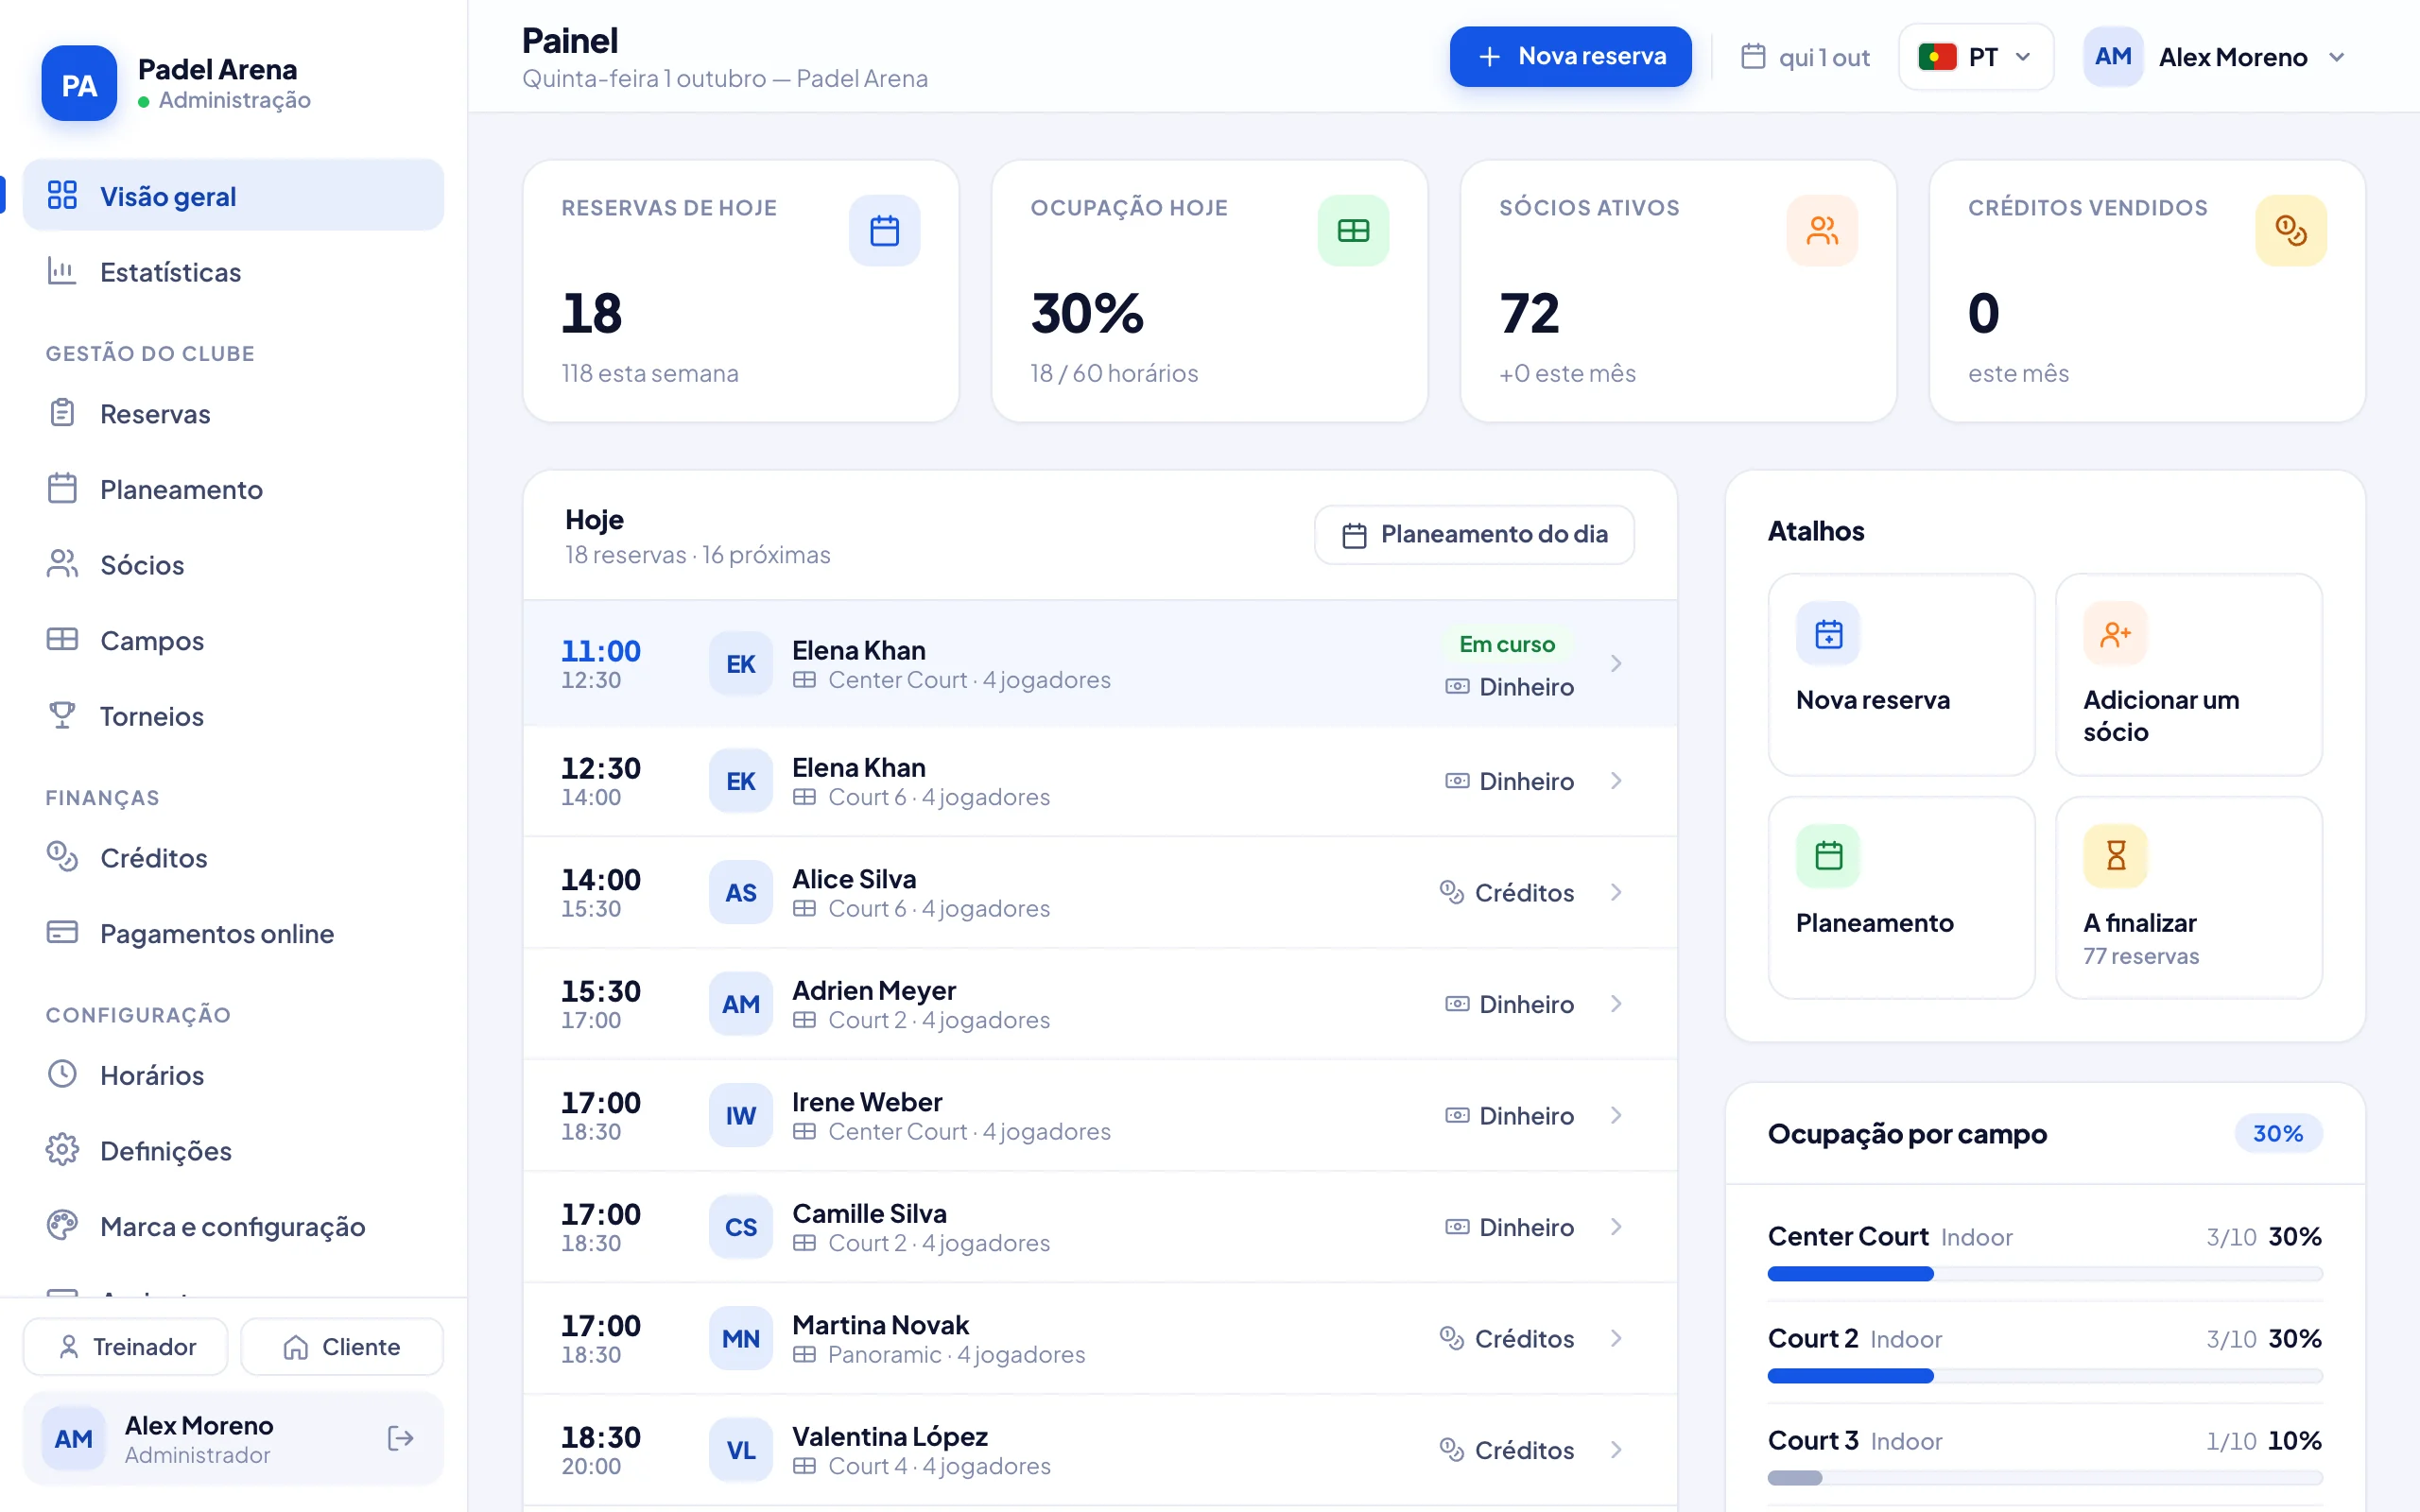Click the Sócios ativos people icon

[1822, 231]
